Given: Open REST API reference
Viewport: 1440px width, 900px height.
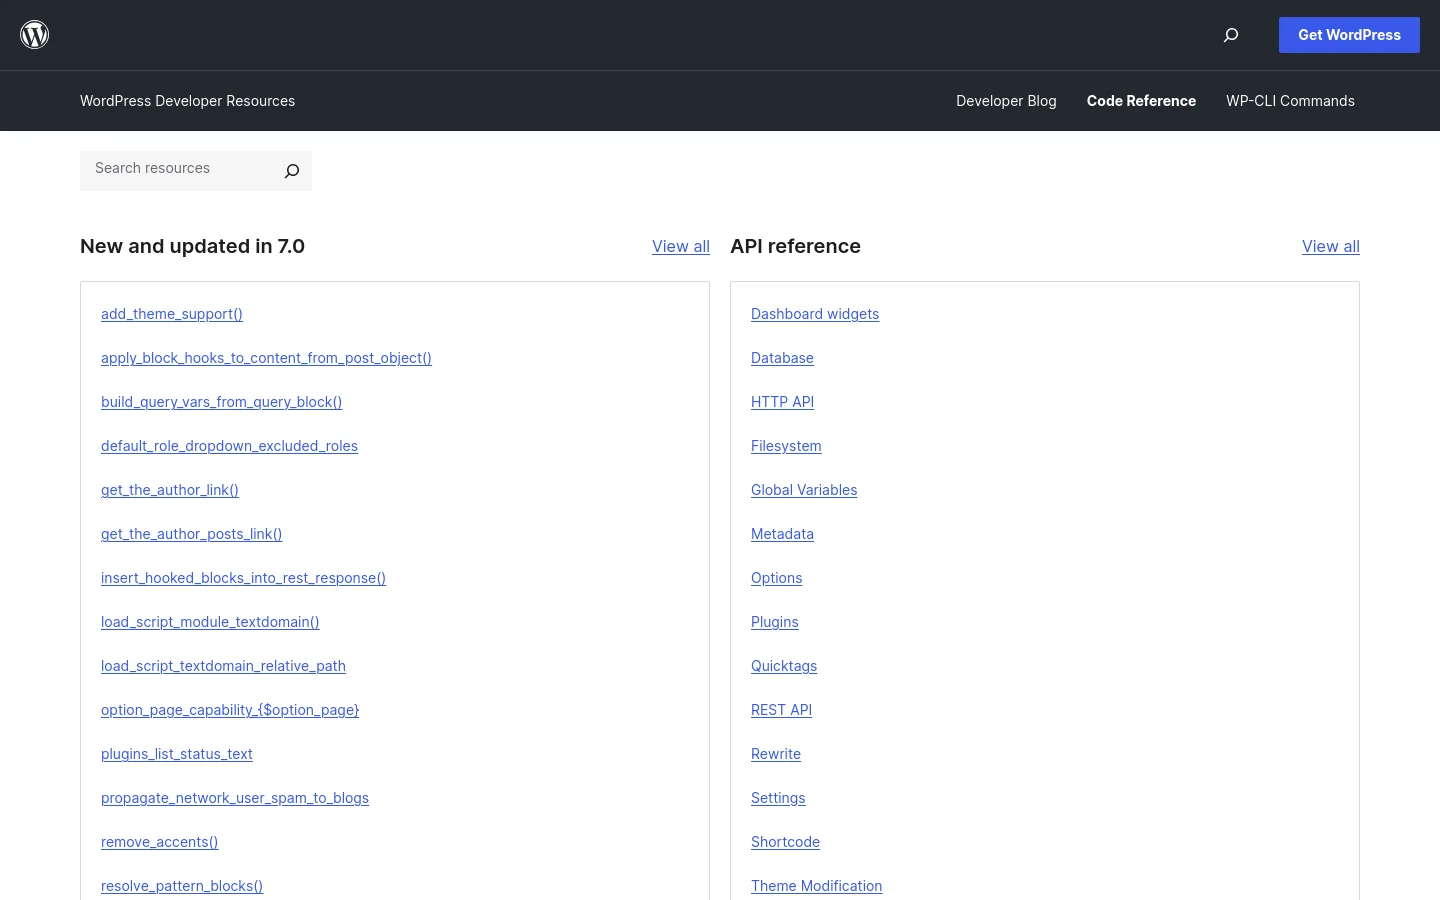Looking at the screenshot, I should click(x=781, y=710).
